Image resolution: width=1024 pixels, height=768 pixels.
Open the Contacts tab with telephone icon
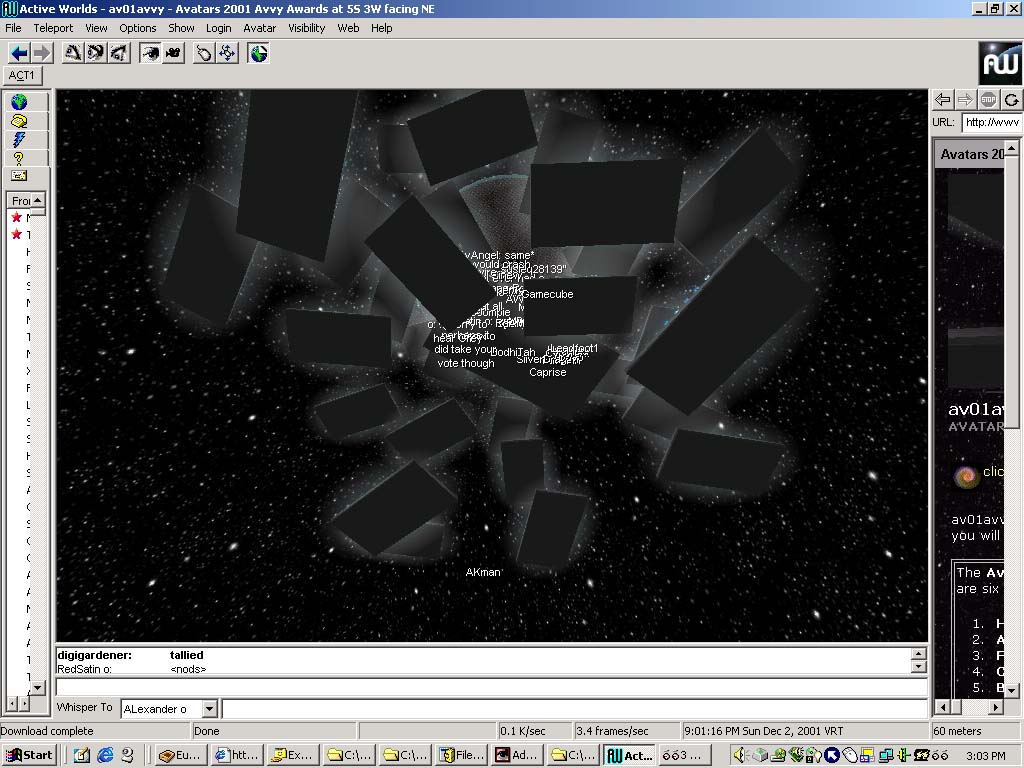[19, 121]
